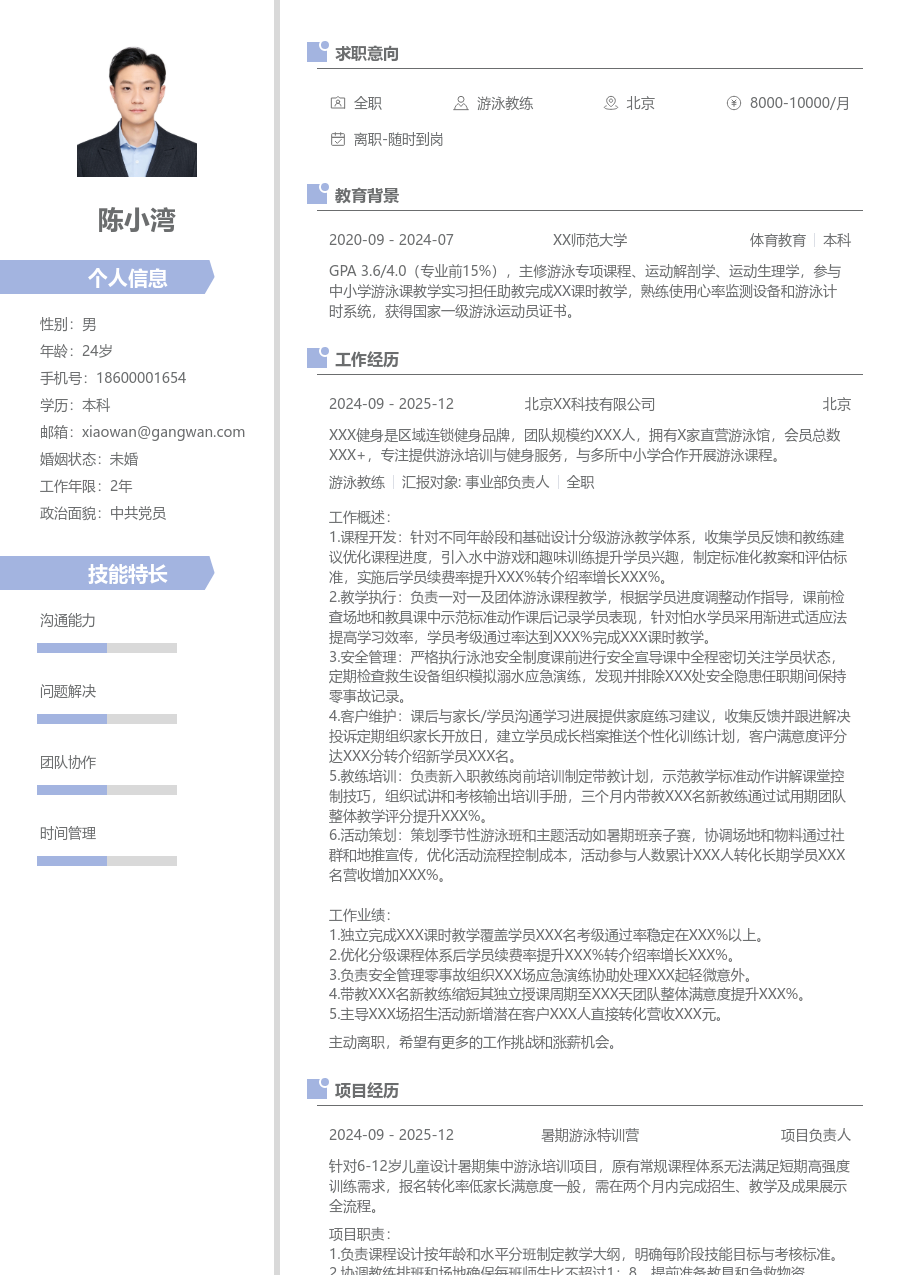Click the calendar icon beside 离职-随时到岗
The image size is (900, 1275).
(338, 139)
